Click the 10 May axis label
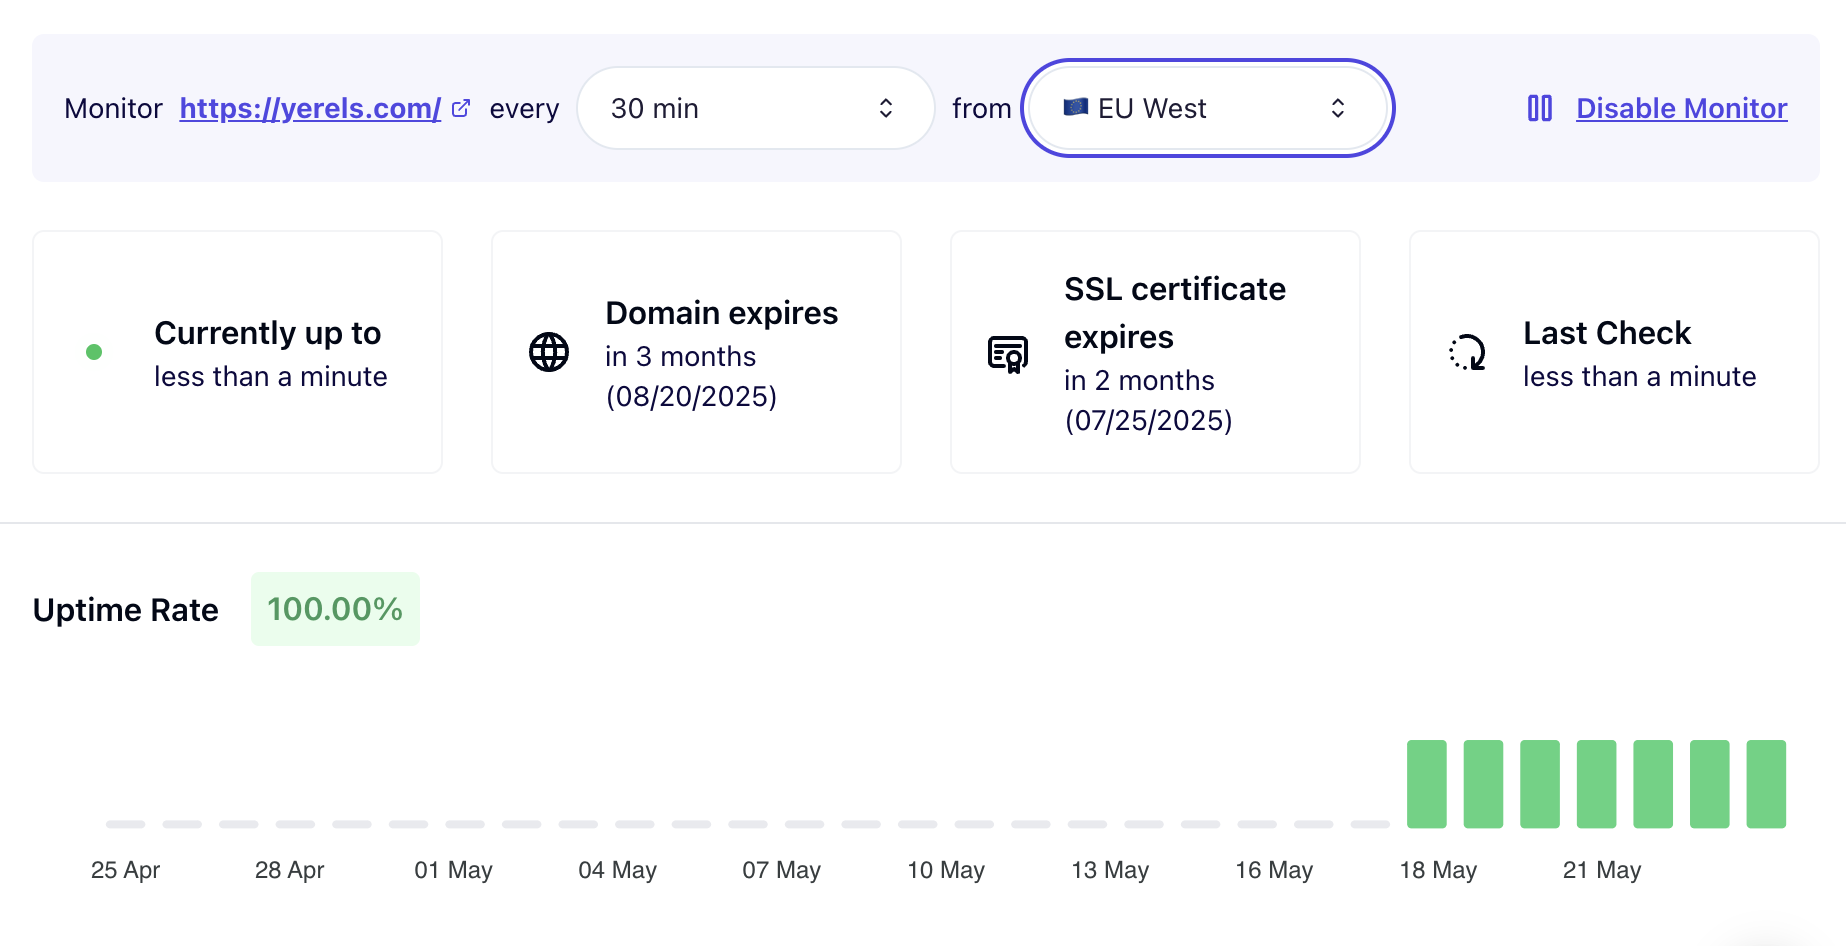Image resolution: width=1846 pixels, height=946 pixels. [x=946, y=870]
